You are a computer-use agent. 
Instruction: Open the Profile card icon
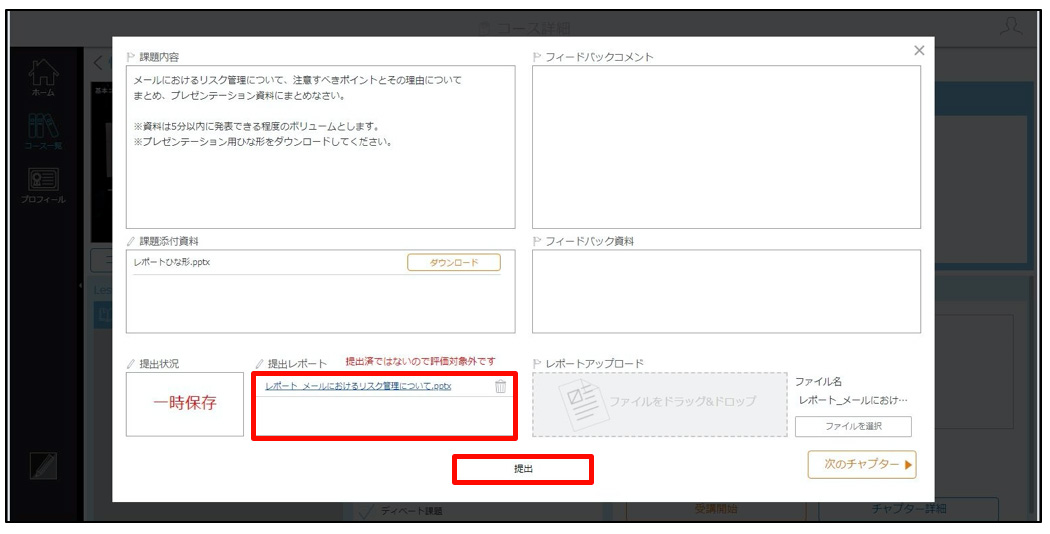coord(44,180)
